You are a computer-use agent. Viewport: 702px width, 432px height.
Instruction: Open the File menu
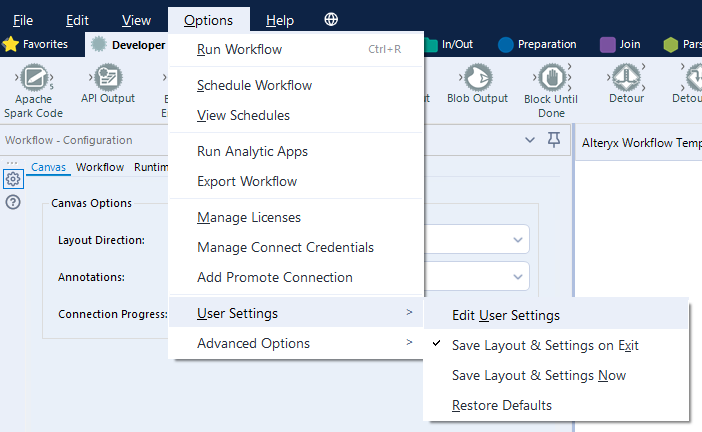click(23, 20)
